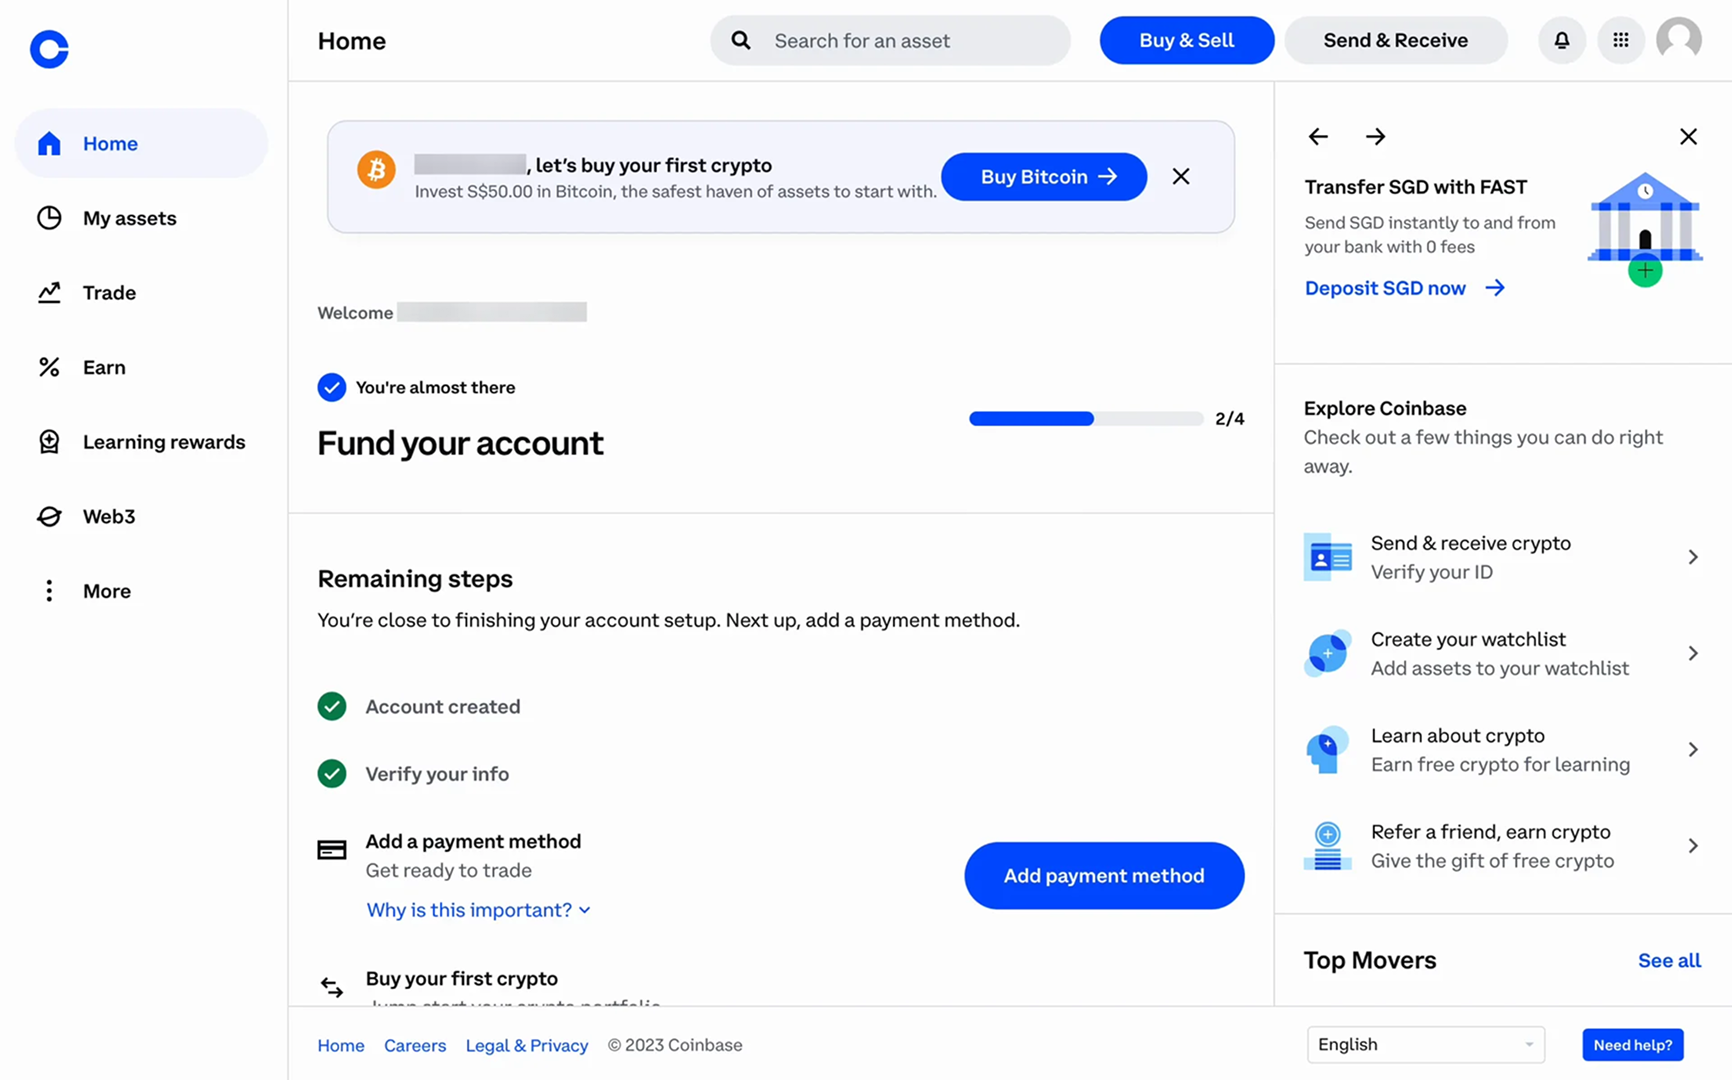The image size is (1732, 1080).
Task: Click the swap arrows icon by first crypto
Action: (x=332, y=987)
